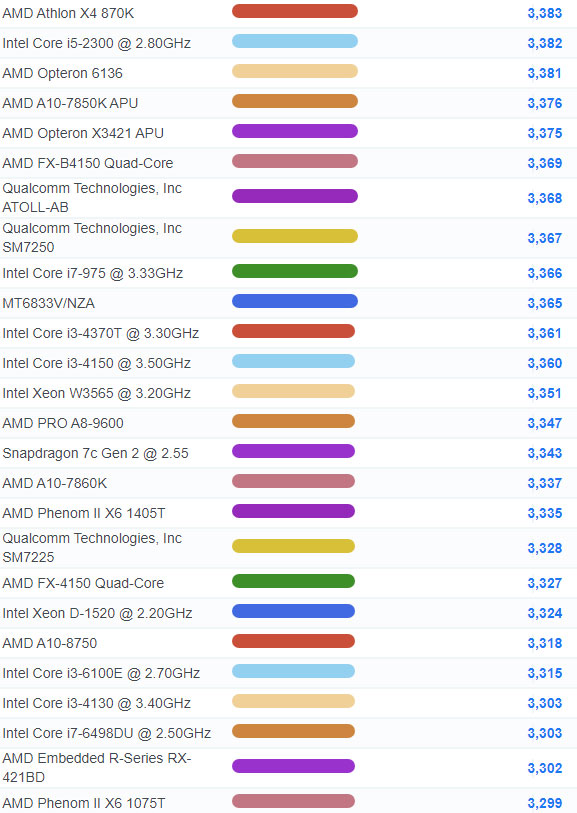Open the MT6833V/NZA entry
Screen dimensions: 577x813
(48, 303)
